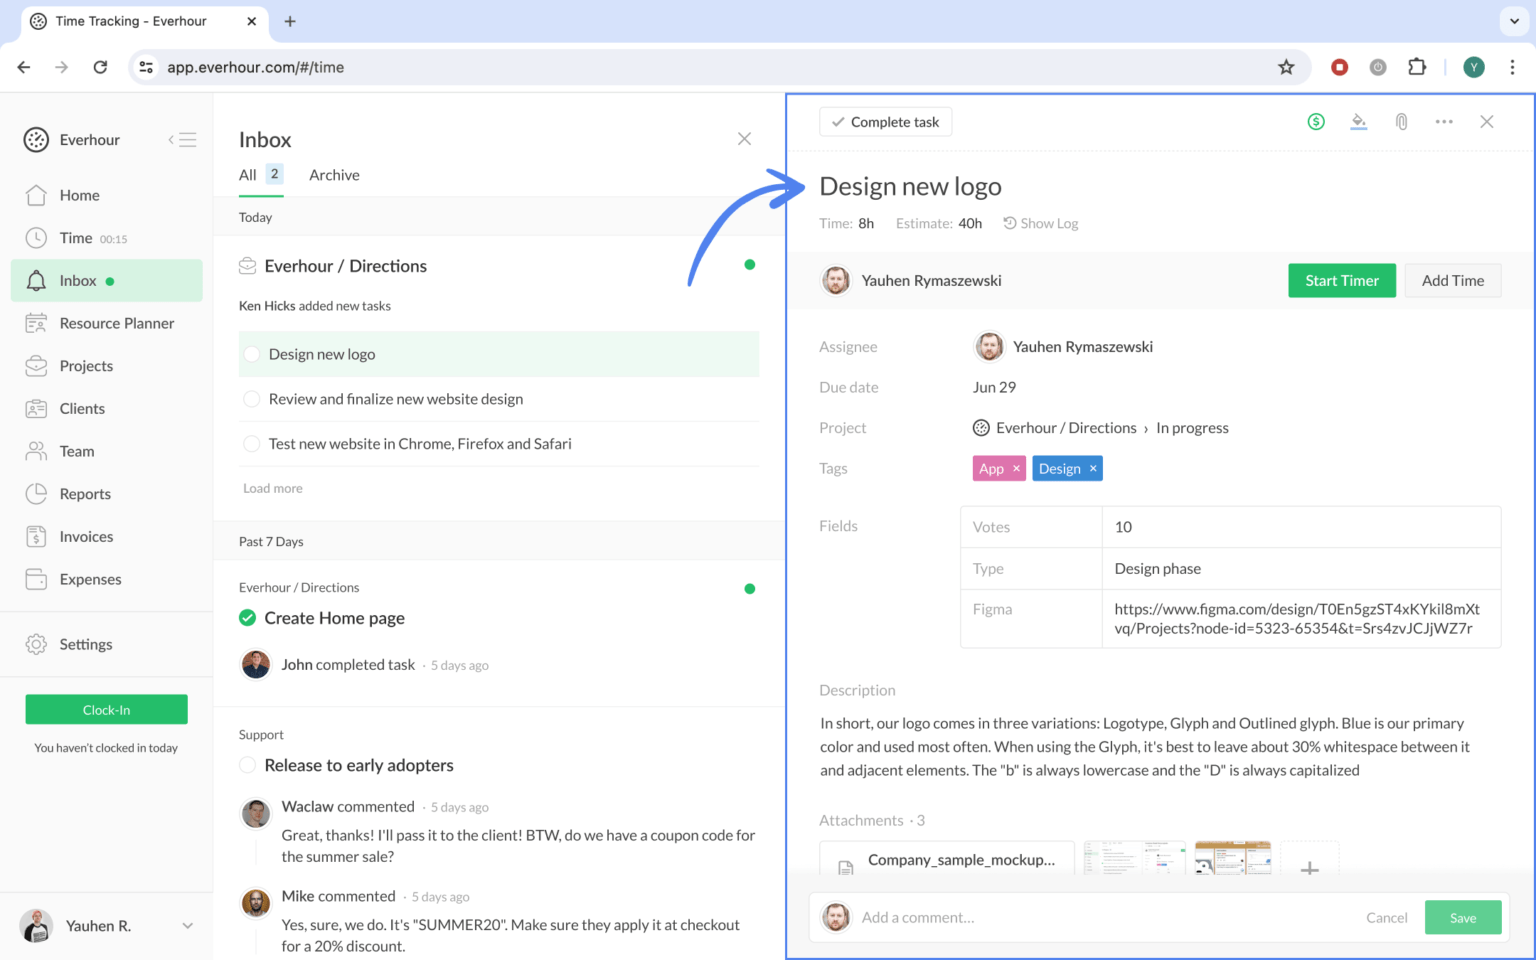Open Resource Planner from the sidebar
Image resolution: width=1536 pixels, height=960 pixels.
point(116,323)
